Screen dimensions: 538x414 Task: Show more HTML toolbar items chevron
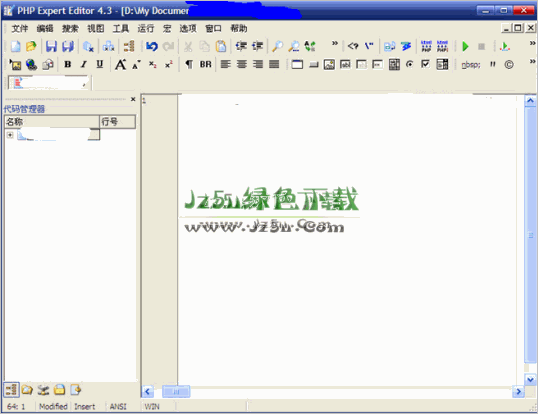pos(532,62)
